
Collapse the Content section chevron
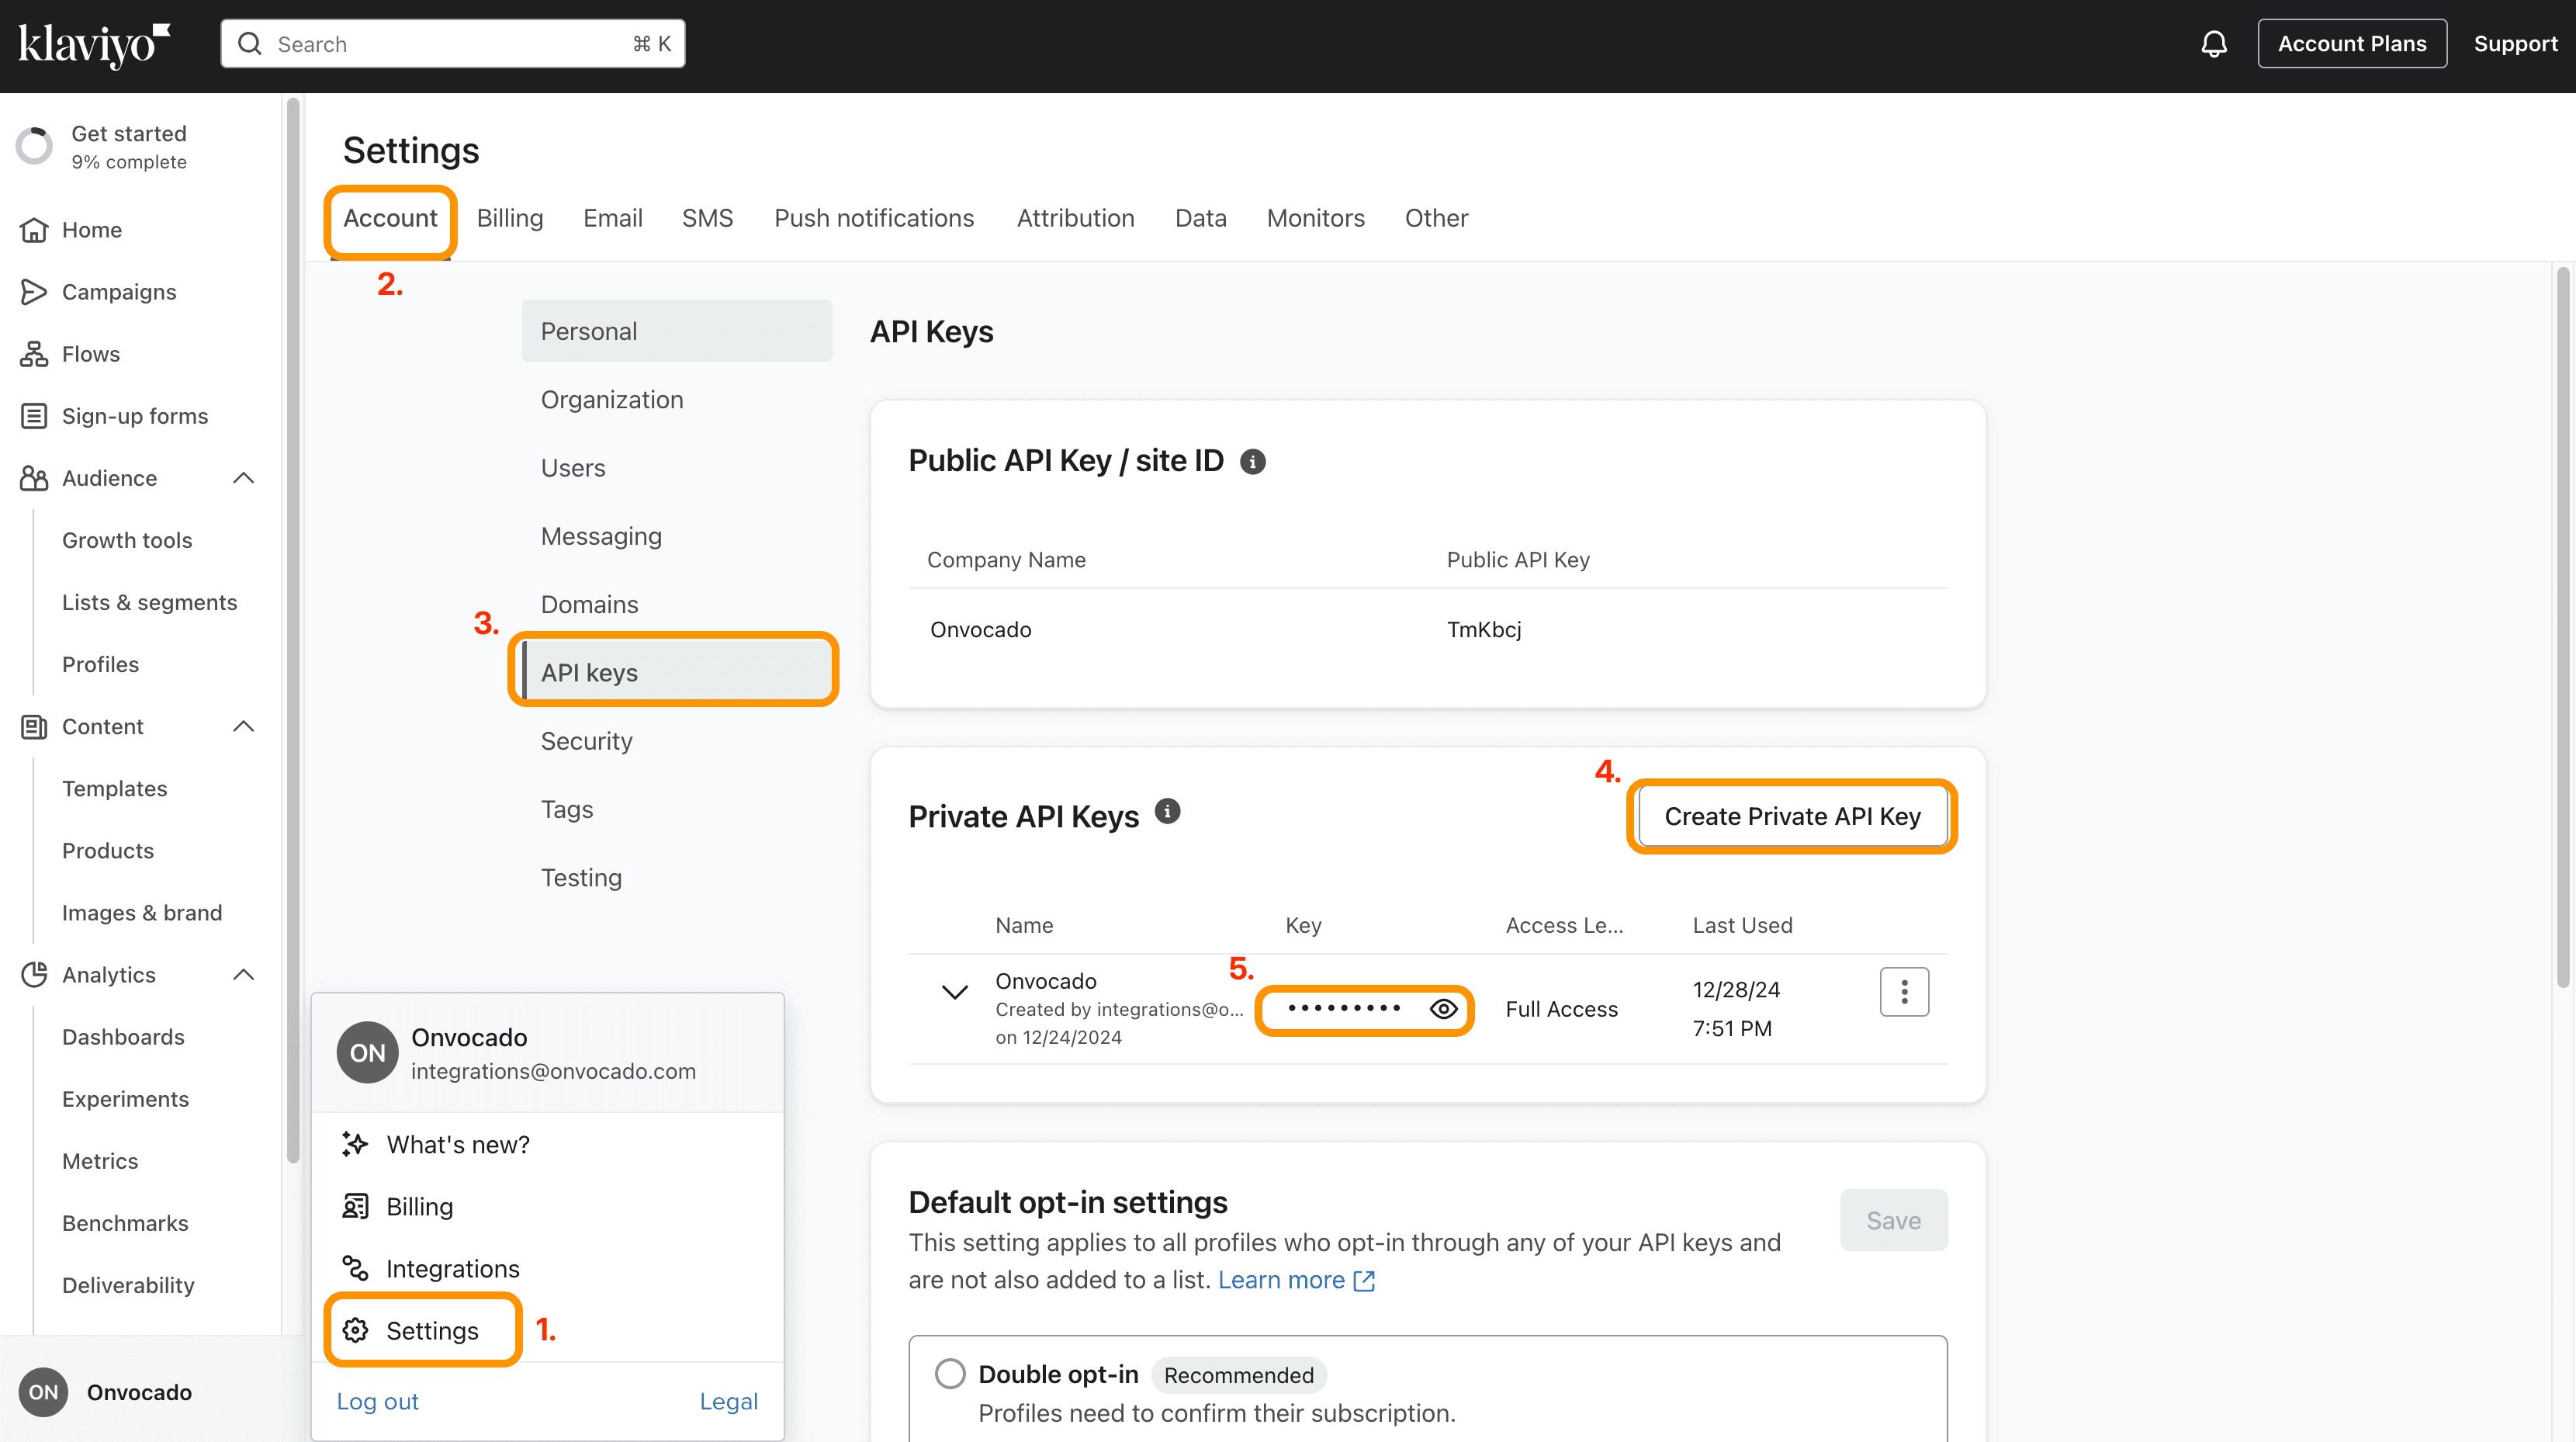[x=243, y=727]
